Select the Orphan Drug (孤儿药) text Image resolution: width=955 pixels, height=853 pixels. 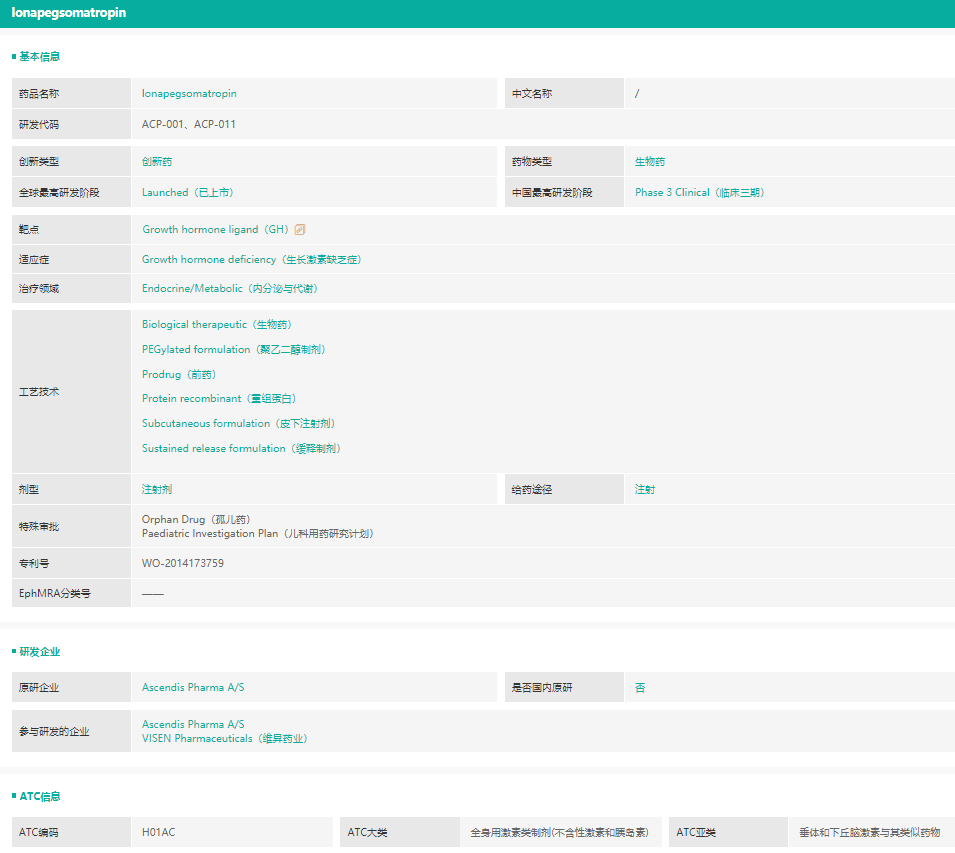(x=196, y=519)
